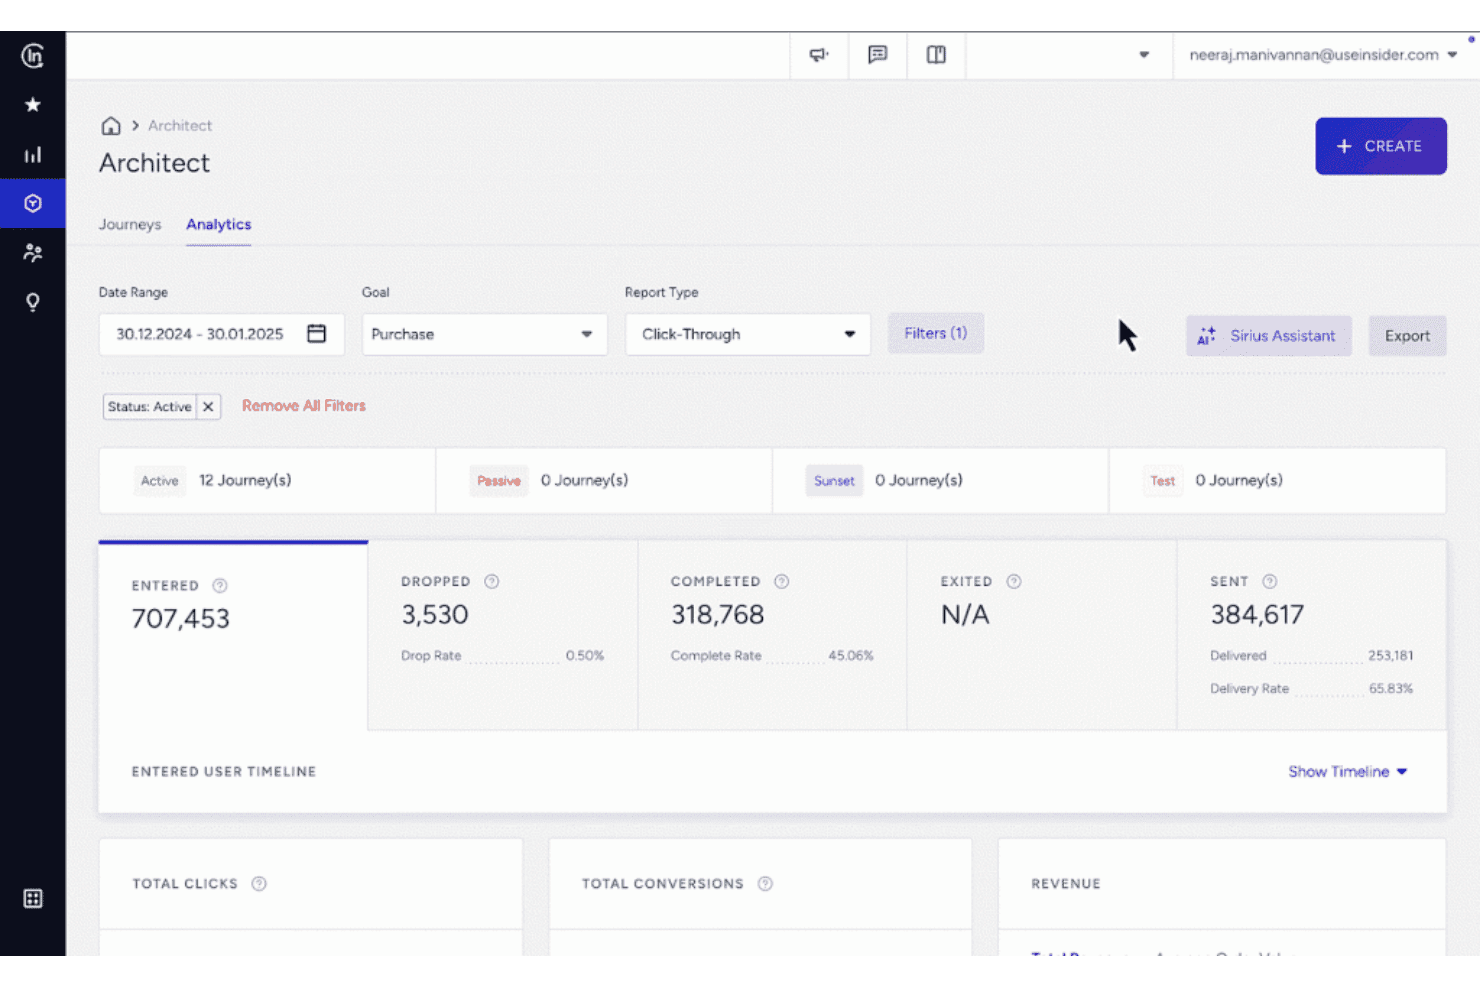
Task: Click the Passive journeys status label
Action: [499, 481]
